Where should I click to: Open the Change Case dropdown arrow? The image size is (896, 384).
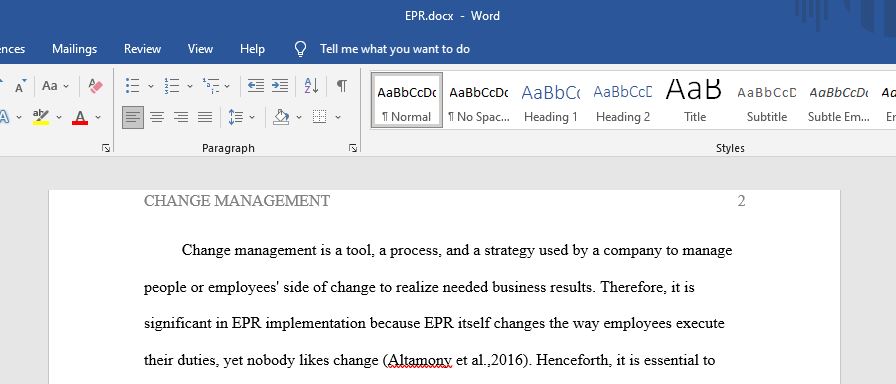66,86
